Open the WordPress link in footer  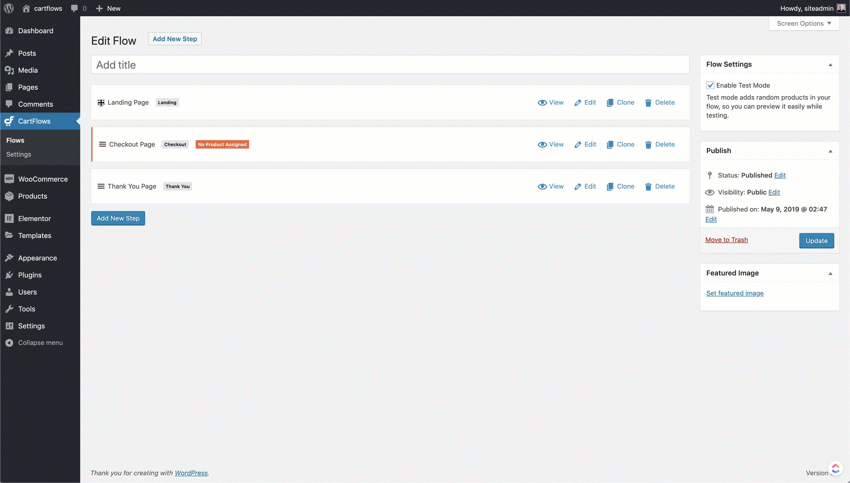[x=191, y=473]
